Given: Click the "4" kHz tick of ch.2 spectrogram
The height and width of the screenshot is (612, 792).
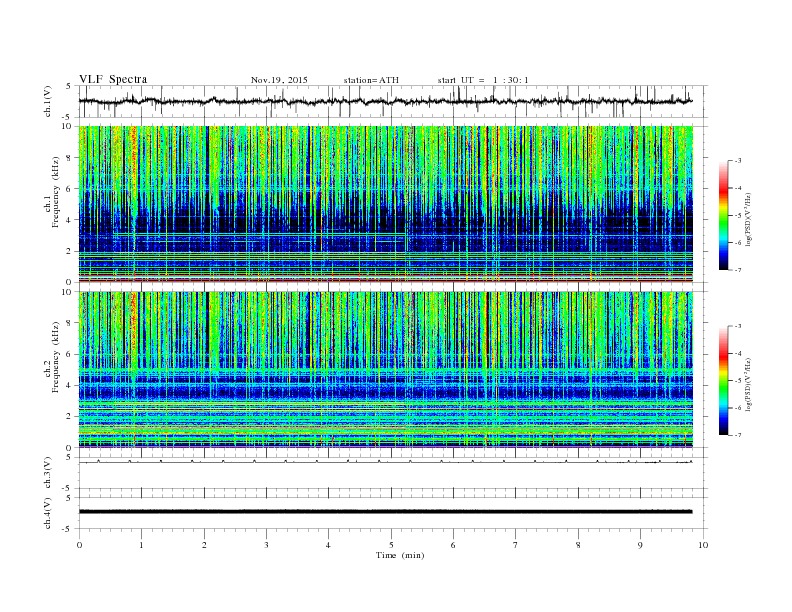Looking at the screenshot, I should click(x=70, y=386).
